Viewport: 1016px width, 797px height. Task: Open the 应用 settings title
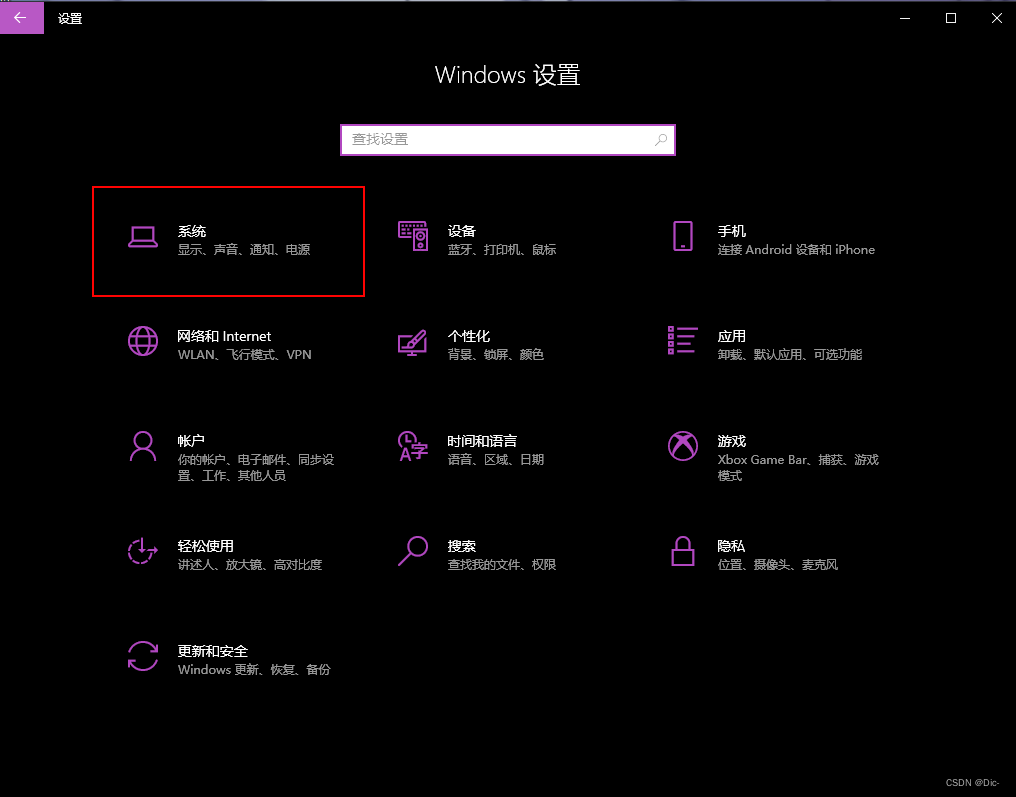pyautogui.click(x=732, y=336)
